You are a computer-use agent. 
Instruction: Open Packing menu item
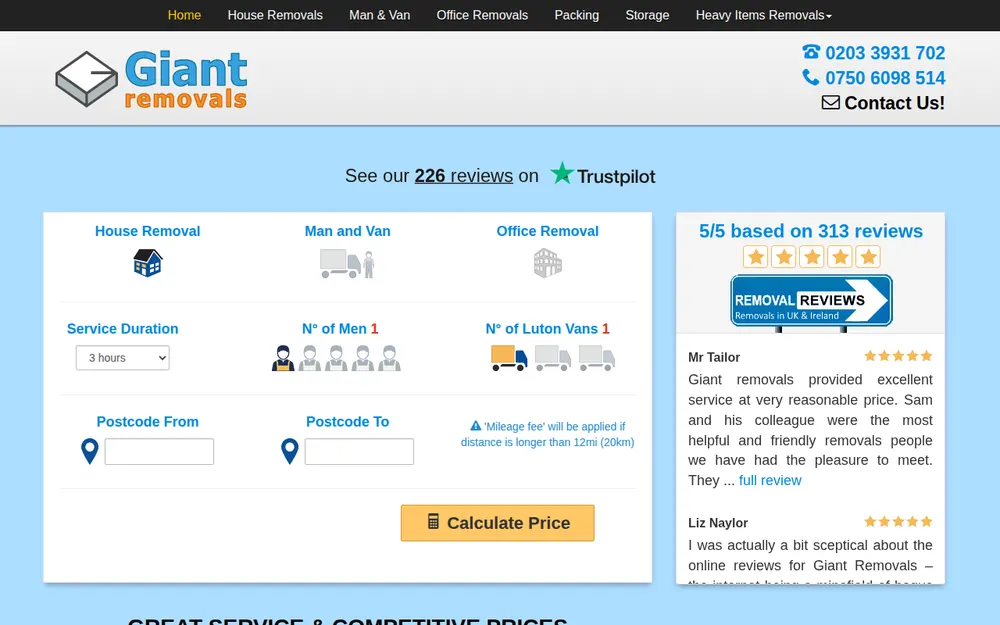tap(577, 15)
